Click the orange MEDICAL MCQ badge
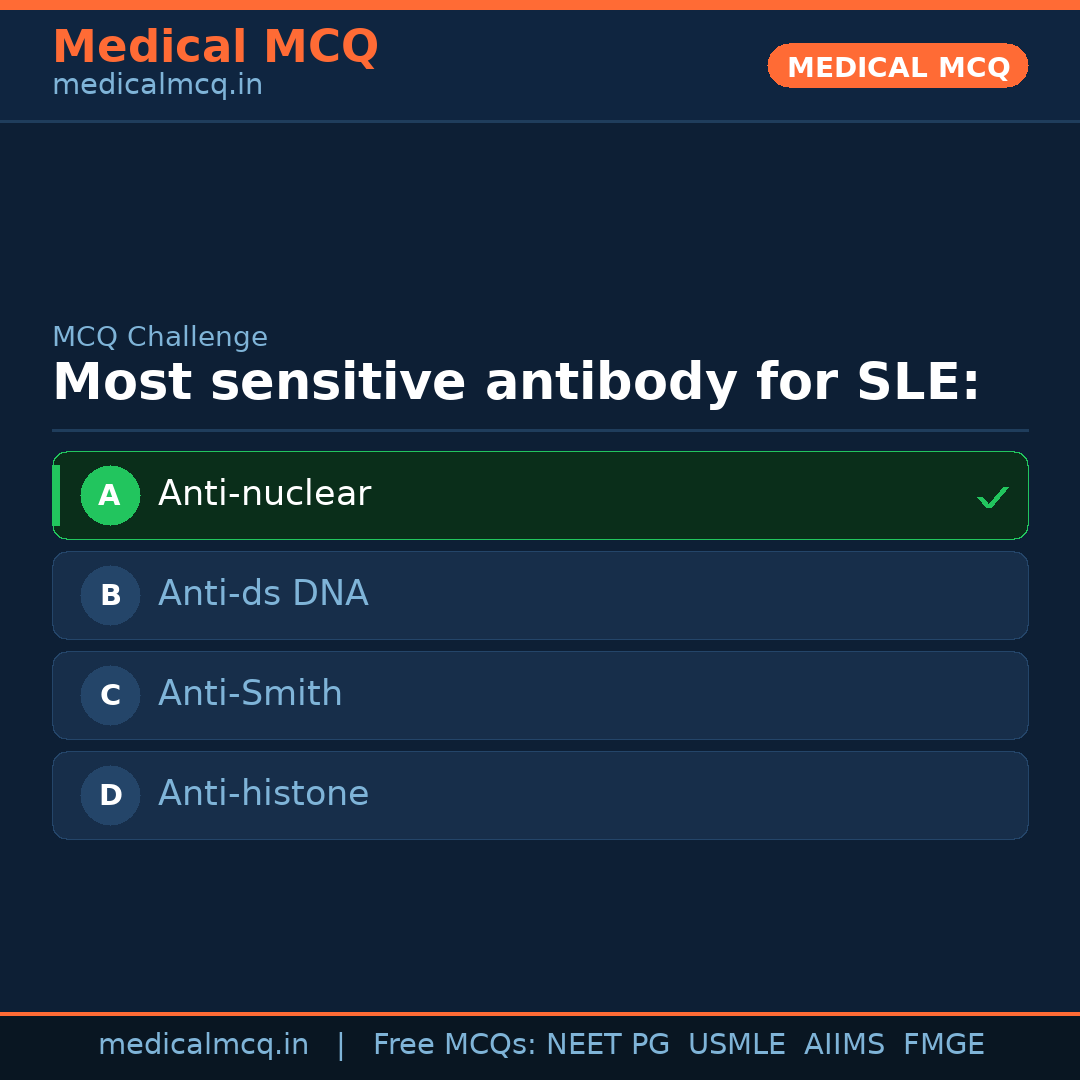The height and width of the screenshot is (1080, 1080). 897,66
